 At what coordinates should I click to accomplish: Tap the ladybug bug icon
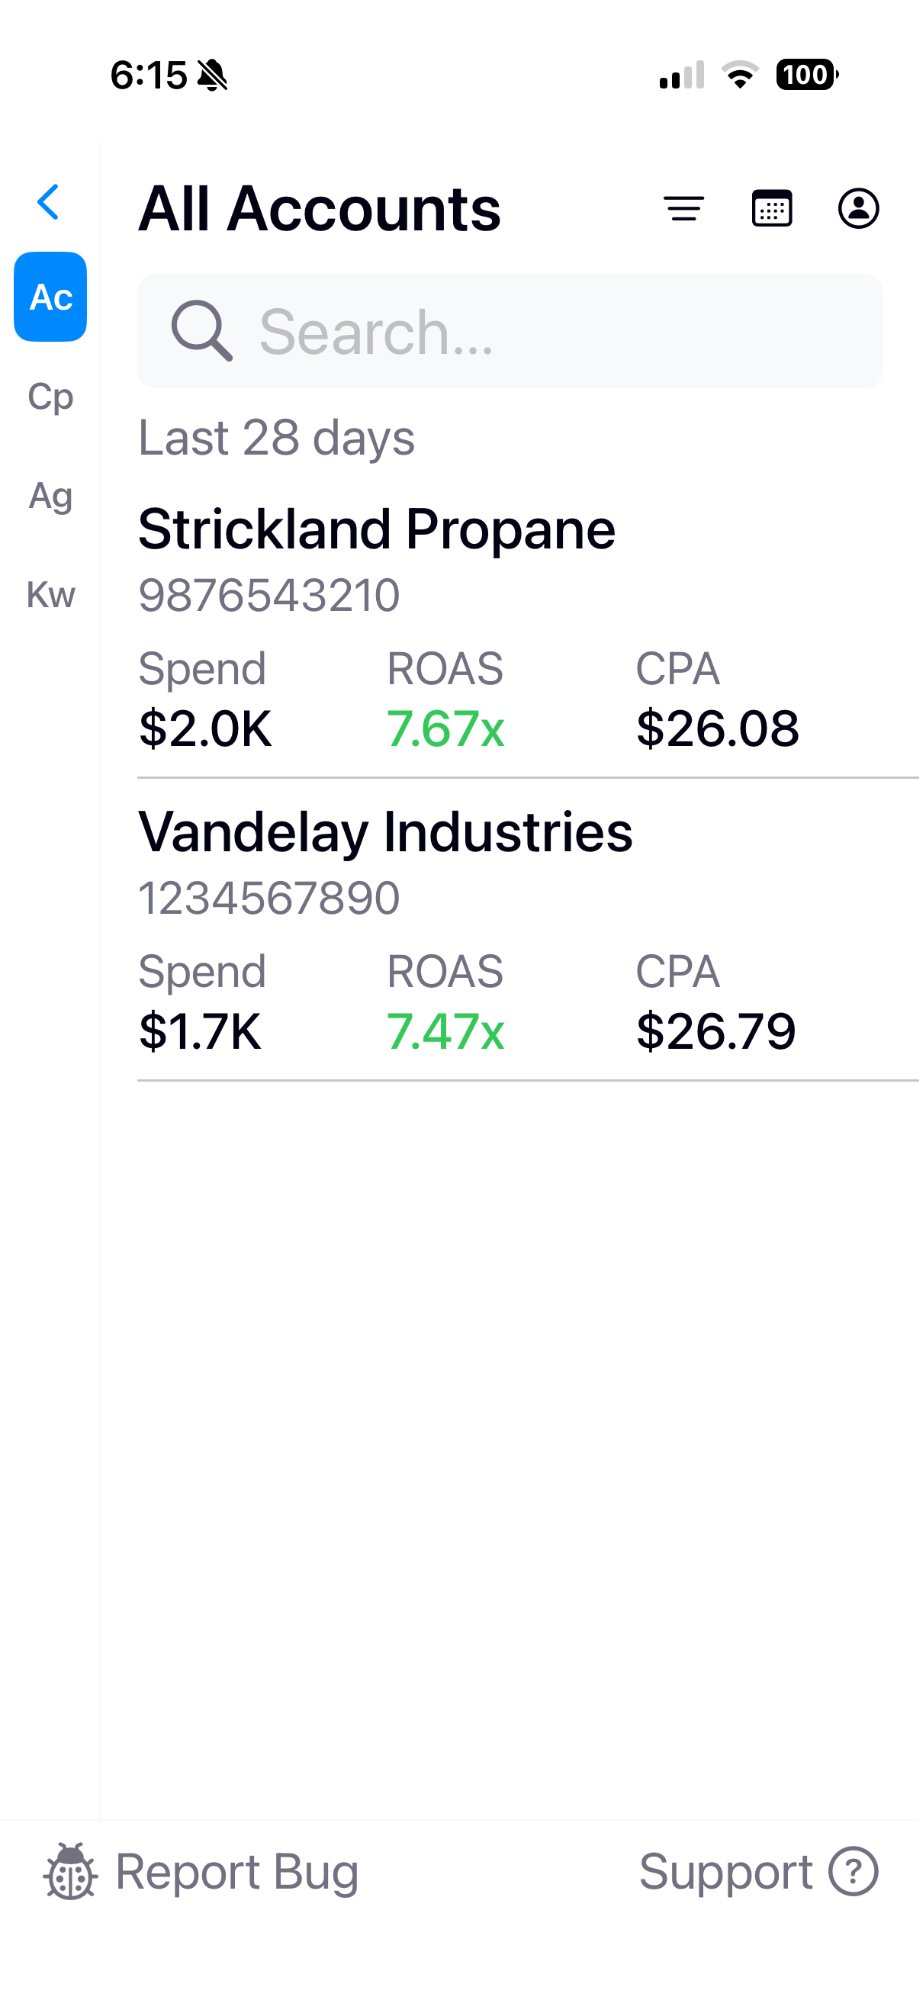(70, 1872)
